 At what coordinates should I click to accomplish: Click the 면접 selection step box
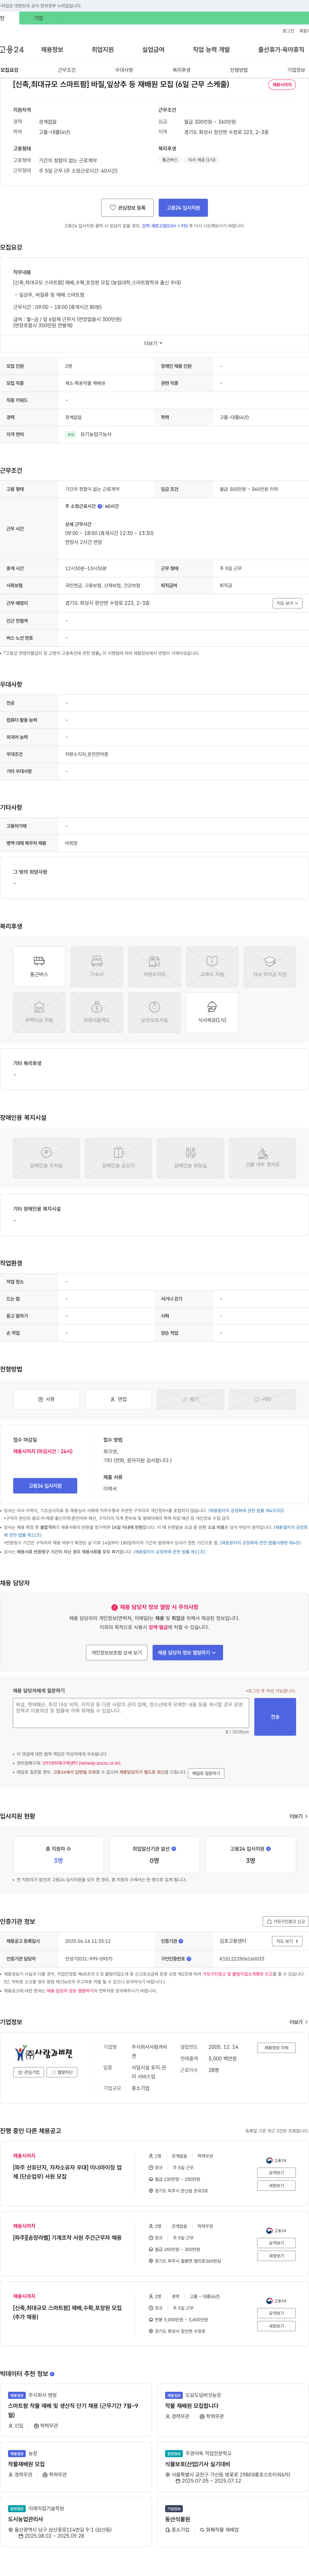click(118, 1399)
